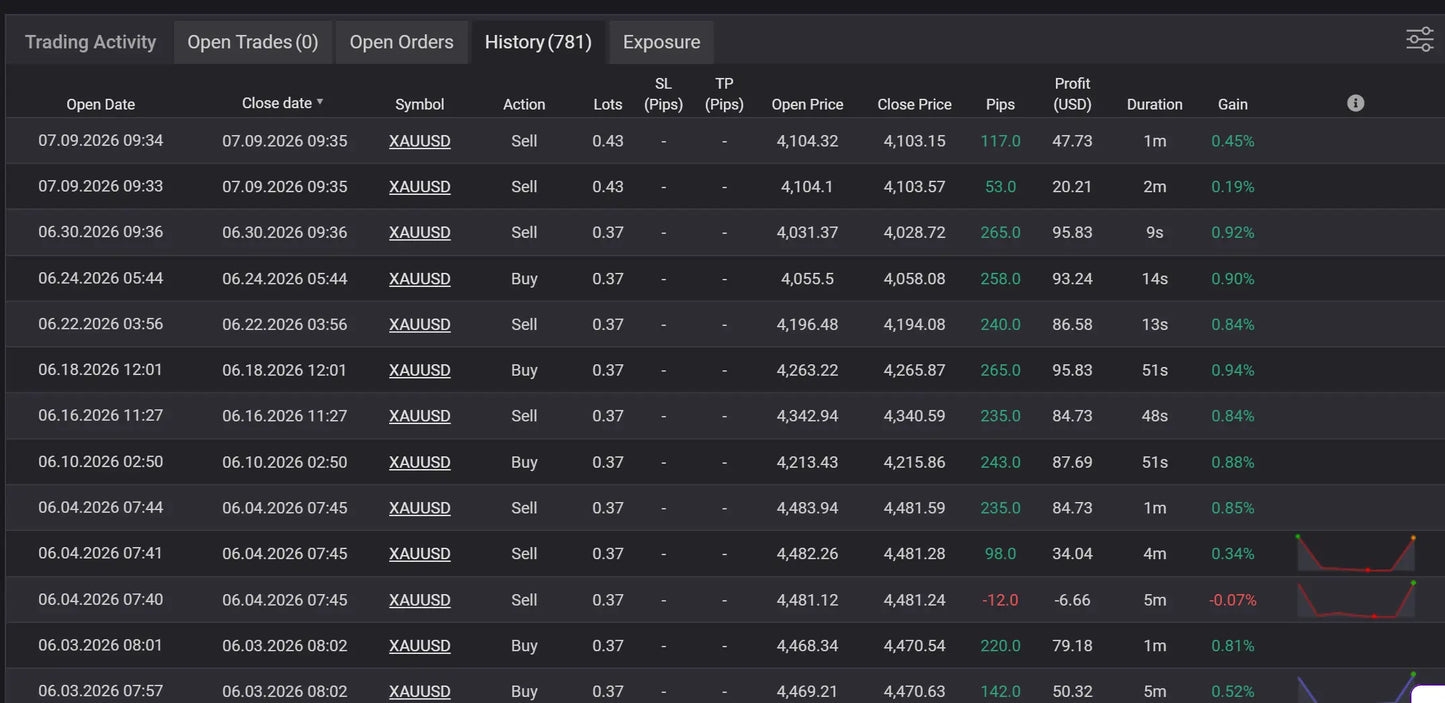Click the negative pips value -12.0
This screenshot has height=703, width=1445.
point(1000,600)
